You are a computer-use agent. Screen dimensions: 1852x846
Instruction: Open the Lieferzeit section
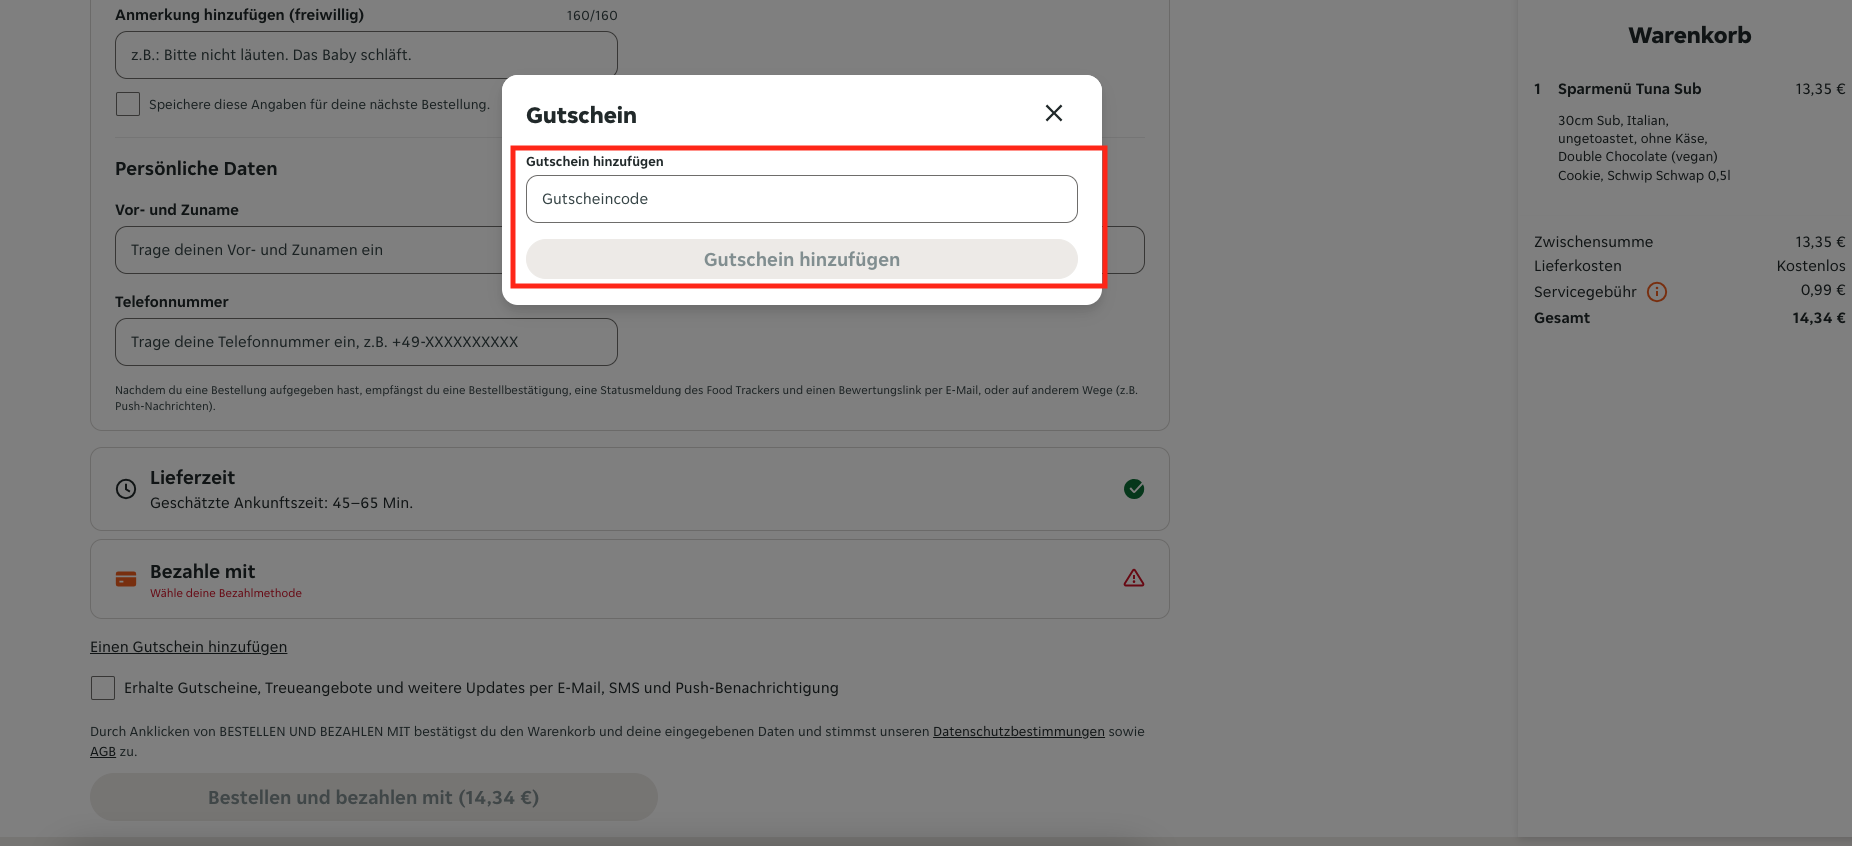[629, 489]
